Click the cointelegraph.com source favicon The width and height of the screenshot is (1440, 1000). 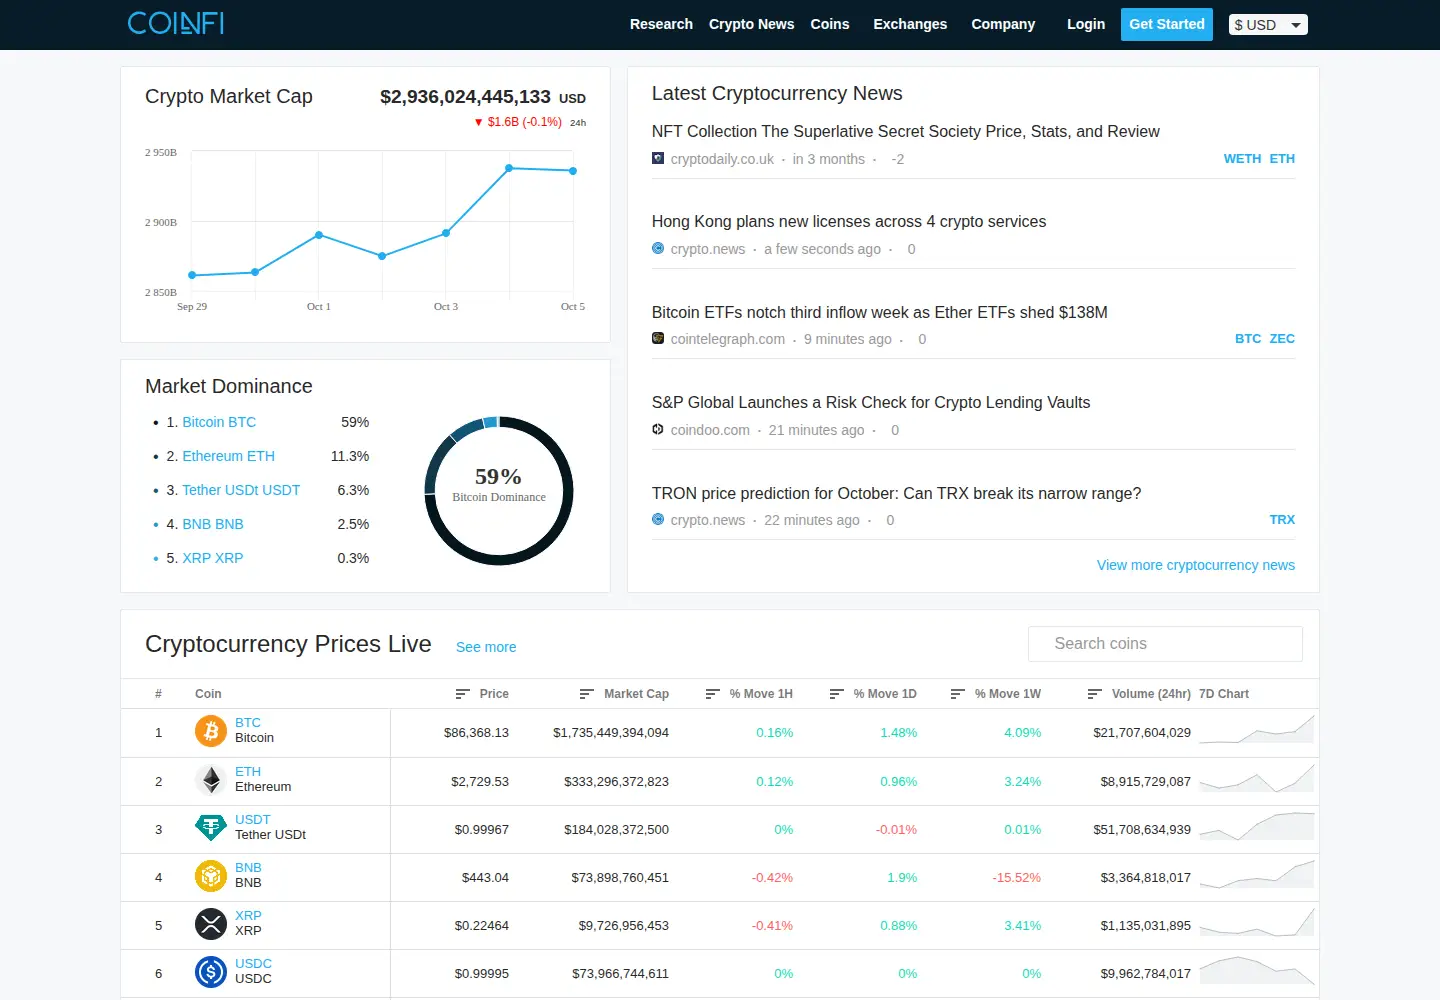(x=658, y=338)
